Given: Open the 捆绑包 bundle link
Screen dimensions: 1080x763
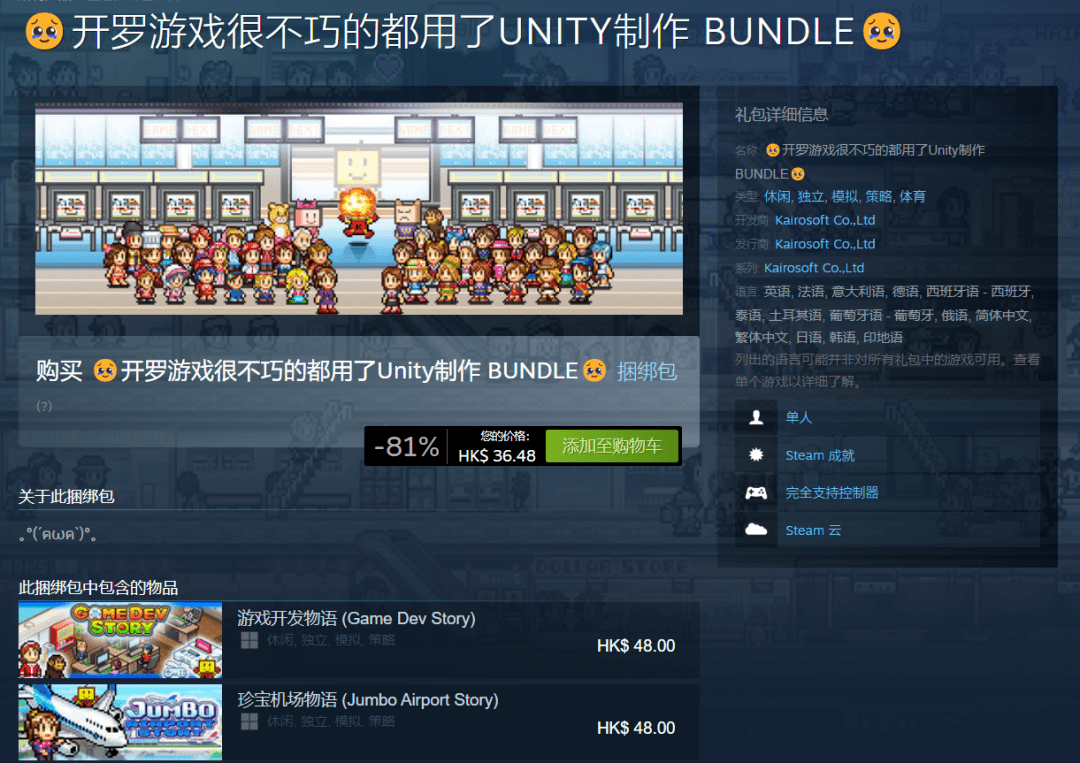Looking at the screenshot, I should pos(646,372).
